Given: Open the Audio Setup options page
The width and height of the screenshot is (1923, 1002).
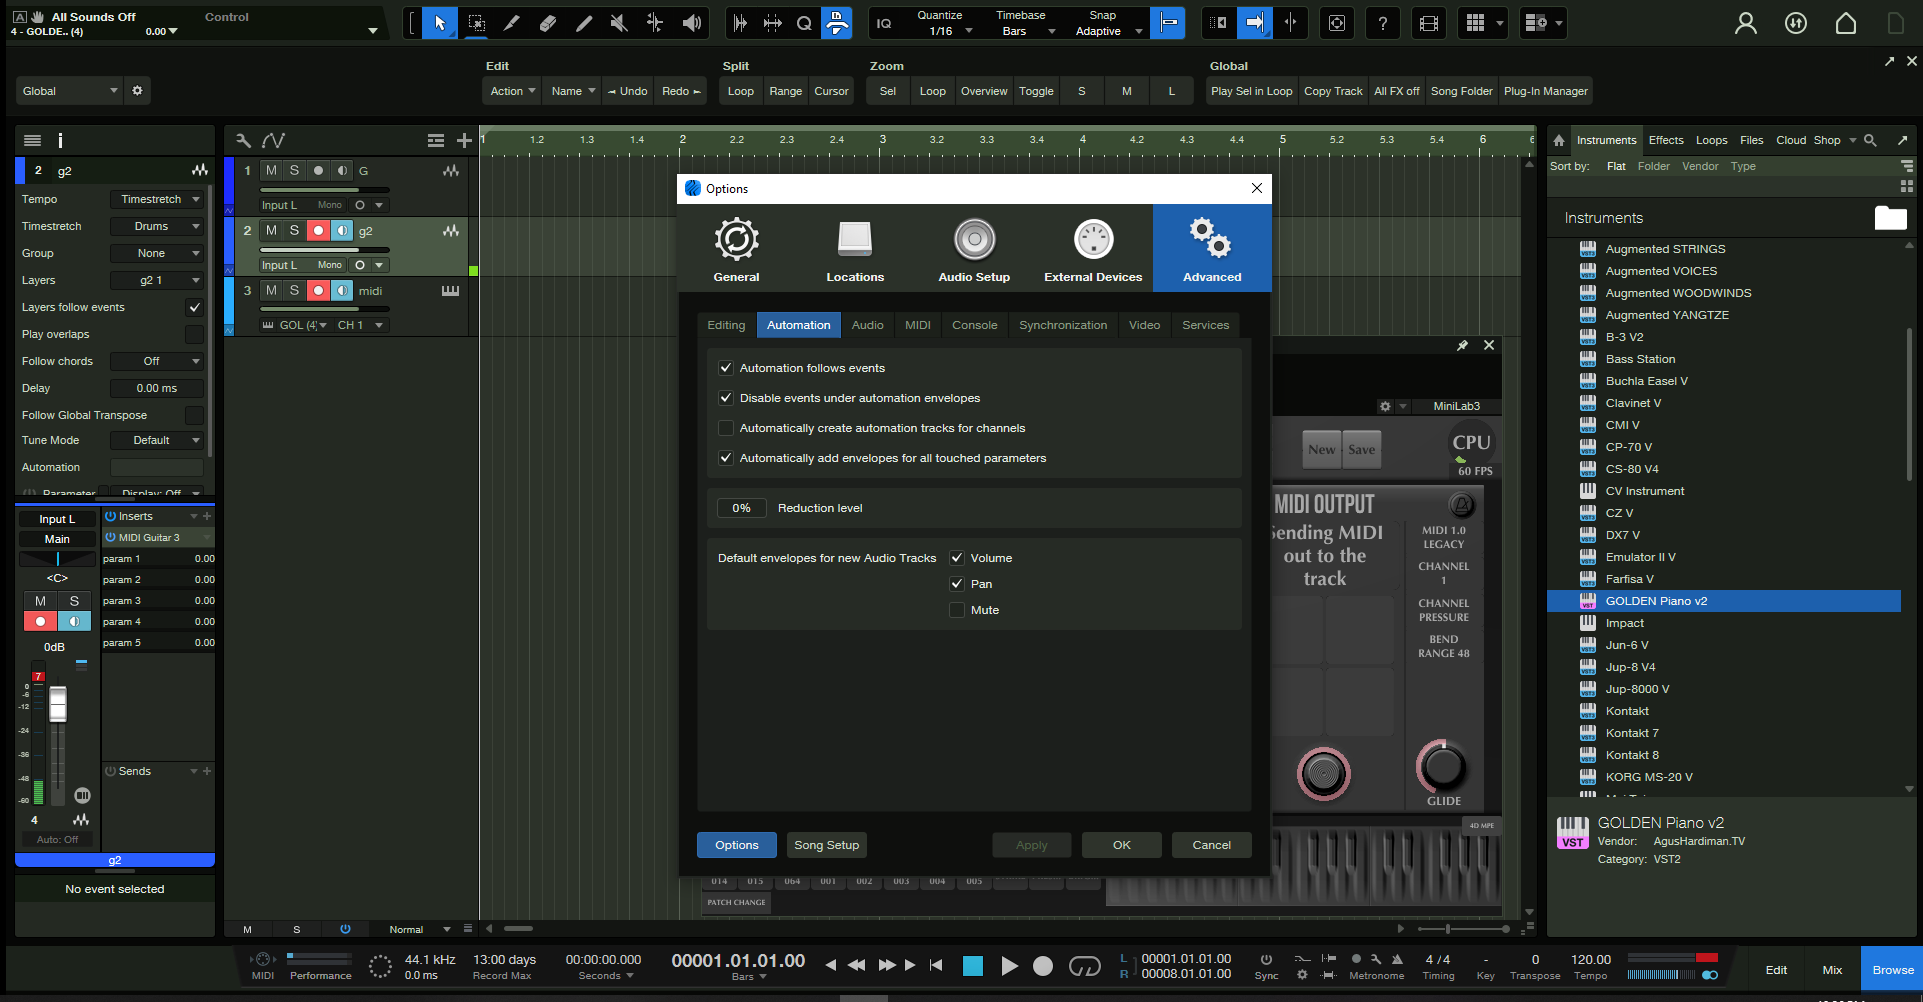Looking at the screenshot, I should point(974,249).
